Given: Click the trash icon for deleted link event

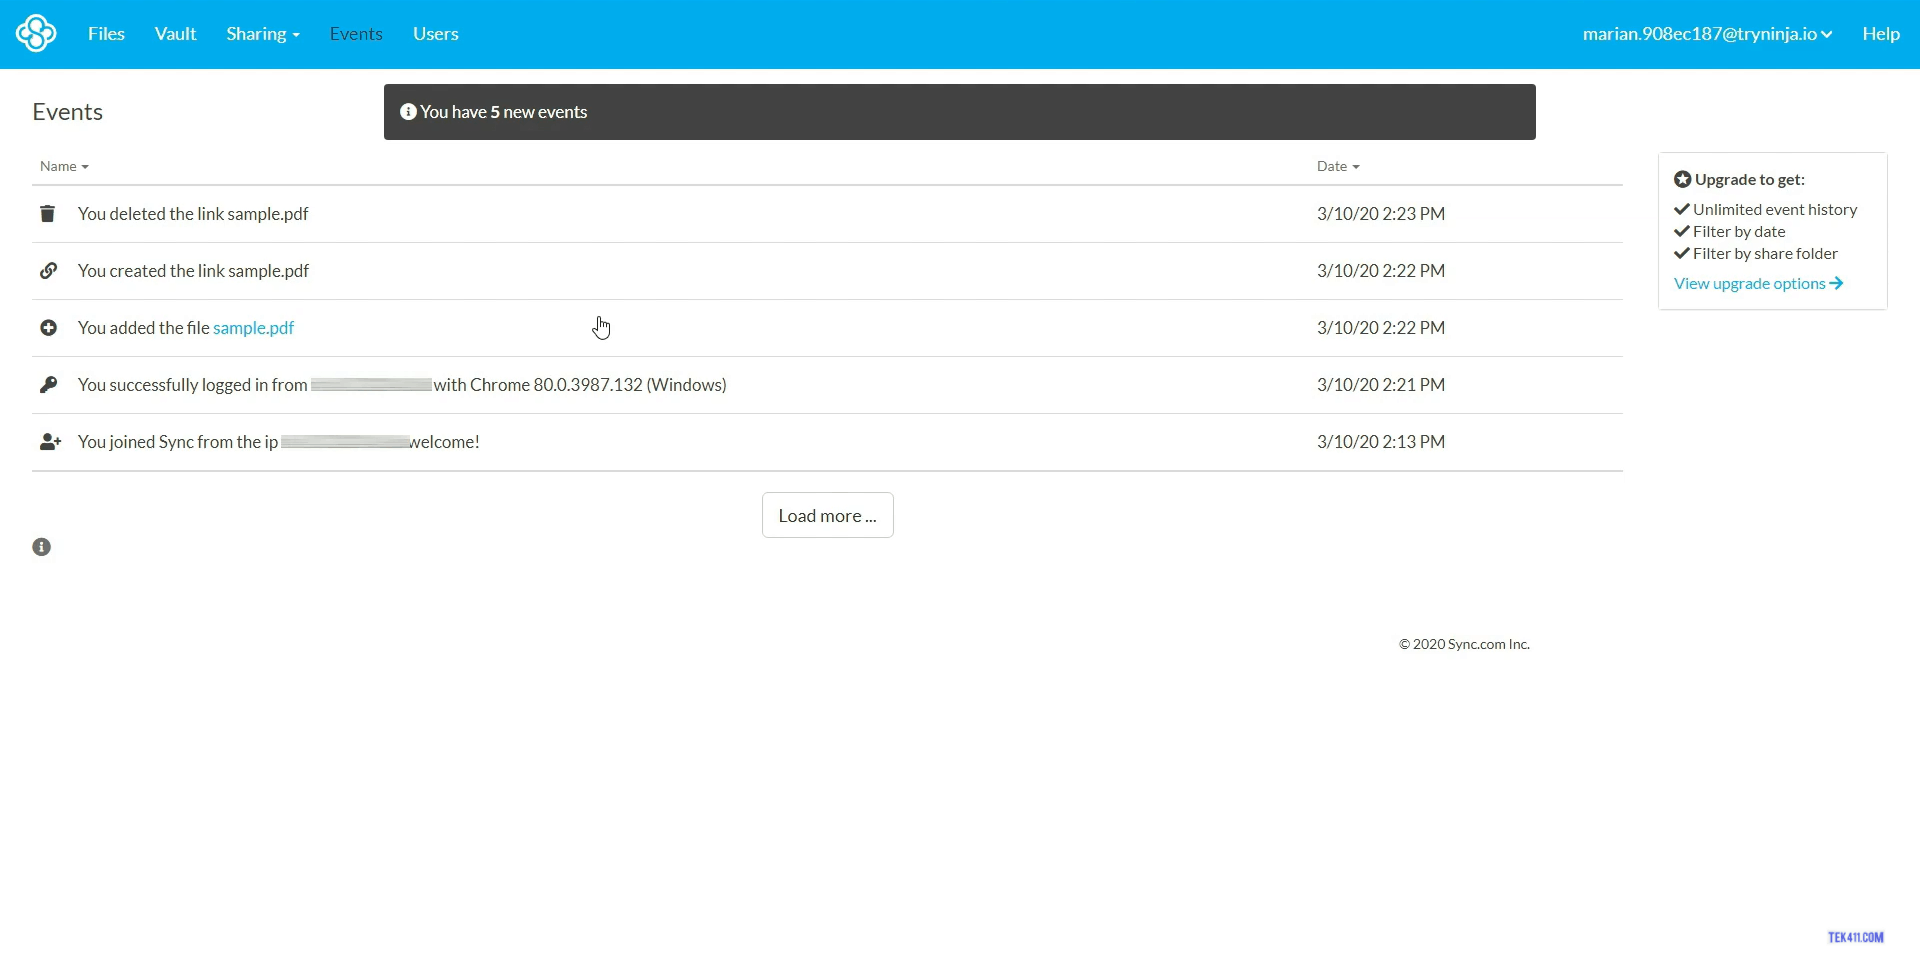Looking at the screenshot, I should coord(47,214).
